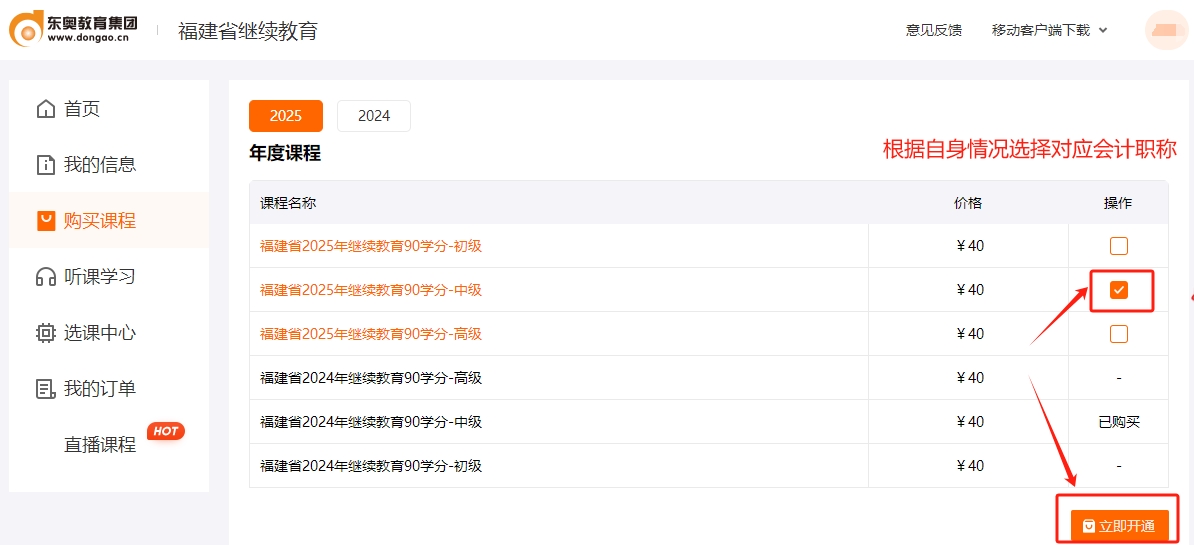Click the order list icon beside 我的订单
Viewport: 1194px width, 545px height.
(x=46, y=389)
